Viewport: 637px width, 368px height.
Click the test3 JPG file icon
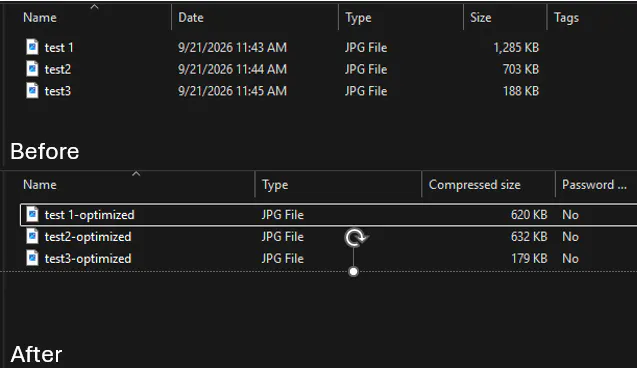(x=32, y=90)
